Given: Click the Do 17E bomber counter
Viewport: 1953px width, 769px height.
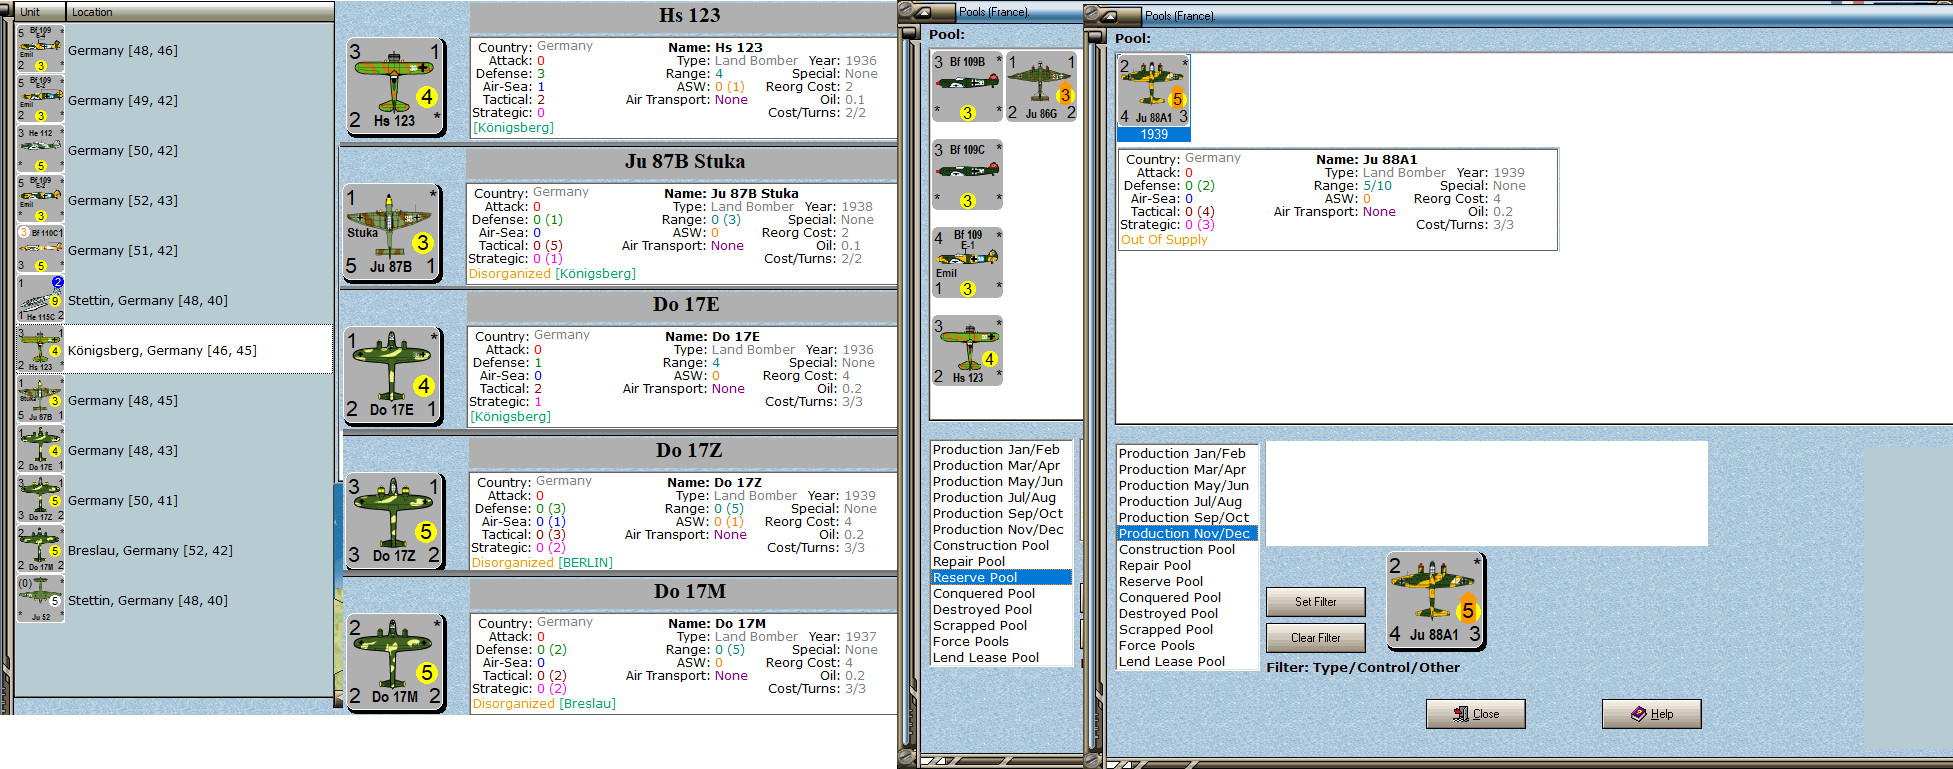Looking at the screenshot, I should pos(393,375).
